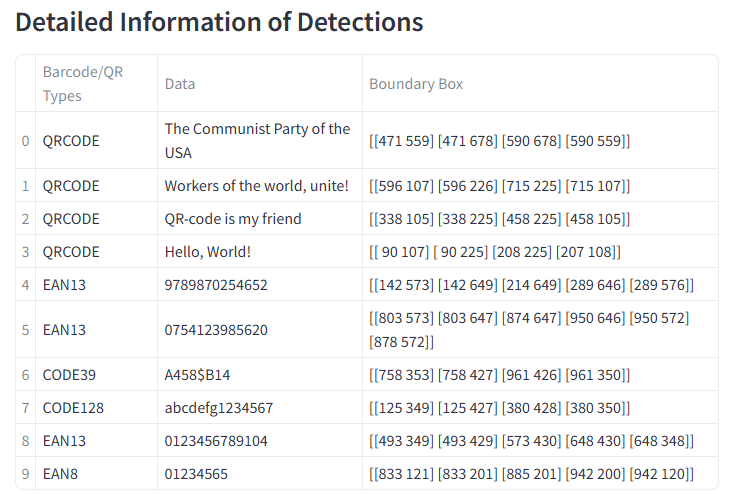Click the 'Barcode/QR Types' column header
730x494 pixels.
(x=82, y=84)
